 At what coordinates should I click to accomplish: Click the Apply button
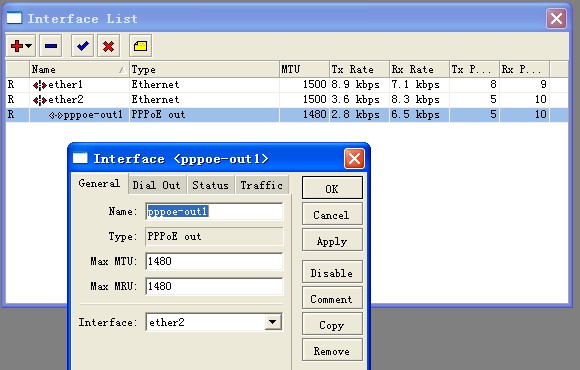pos(332,241)
